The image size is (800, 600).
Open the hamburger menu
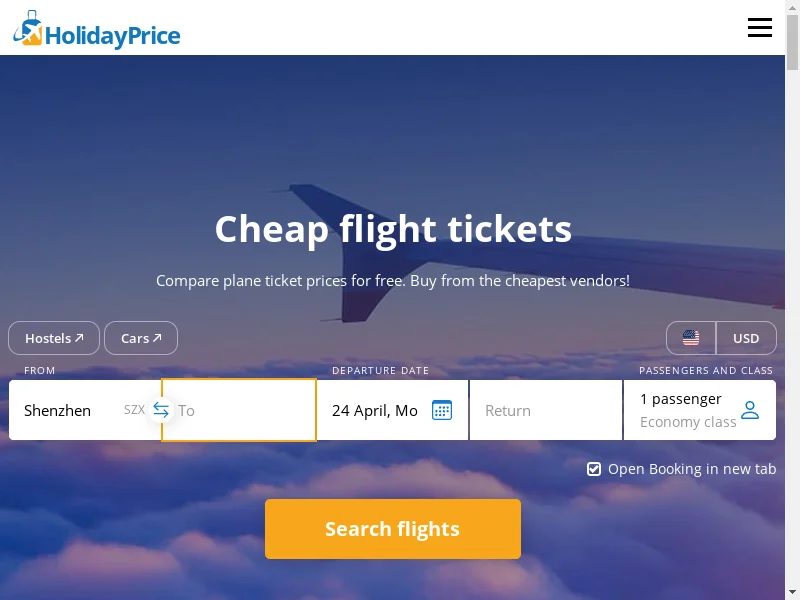point(760,28)
